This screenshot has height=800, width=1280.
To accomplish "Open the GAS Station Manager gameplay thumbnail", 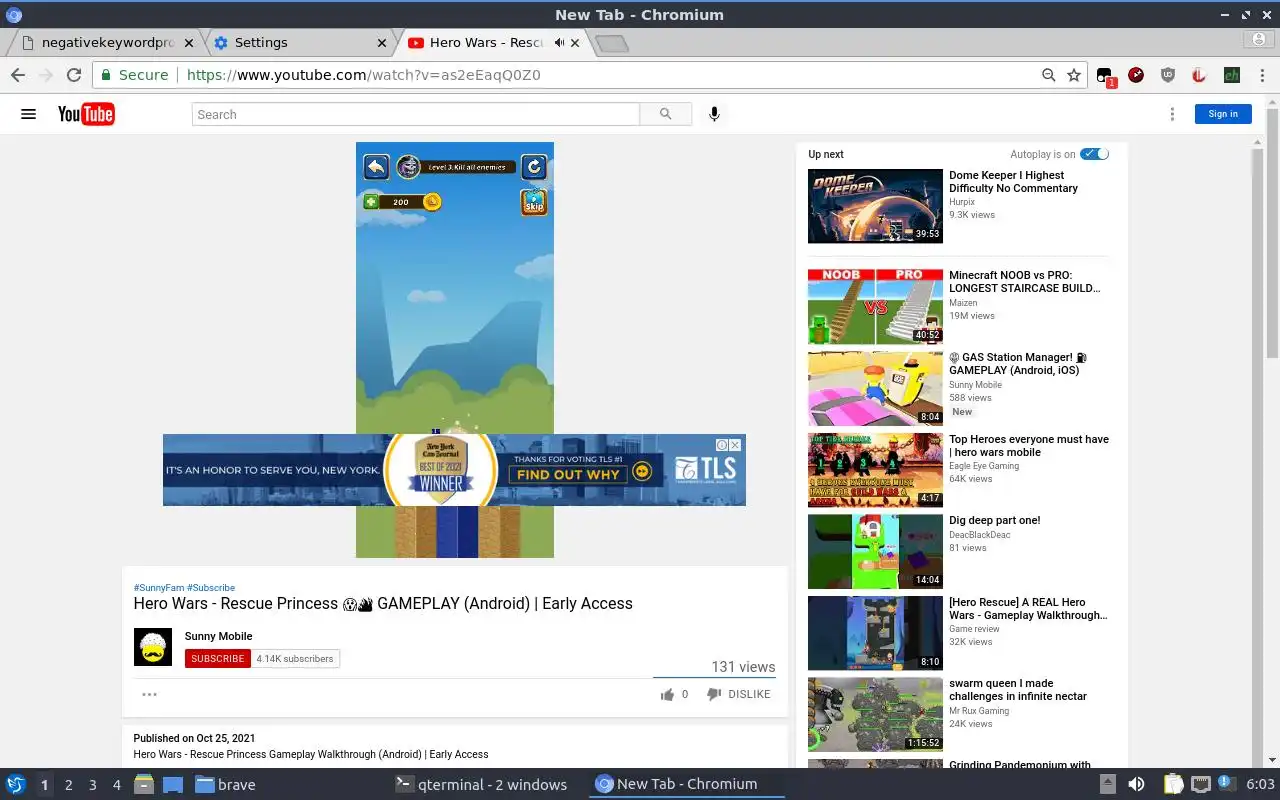I will click(875, 388).
